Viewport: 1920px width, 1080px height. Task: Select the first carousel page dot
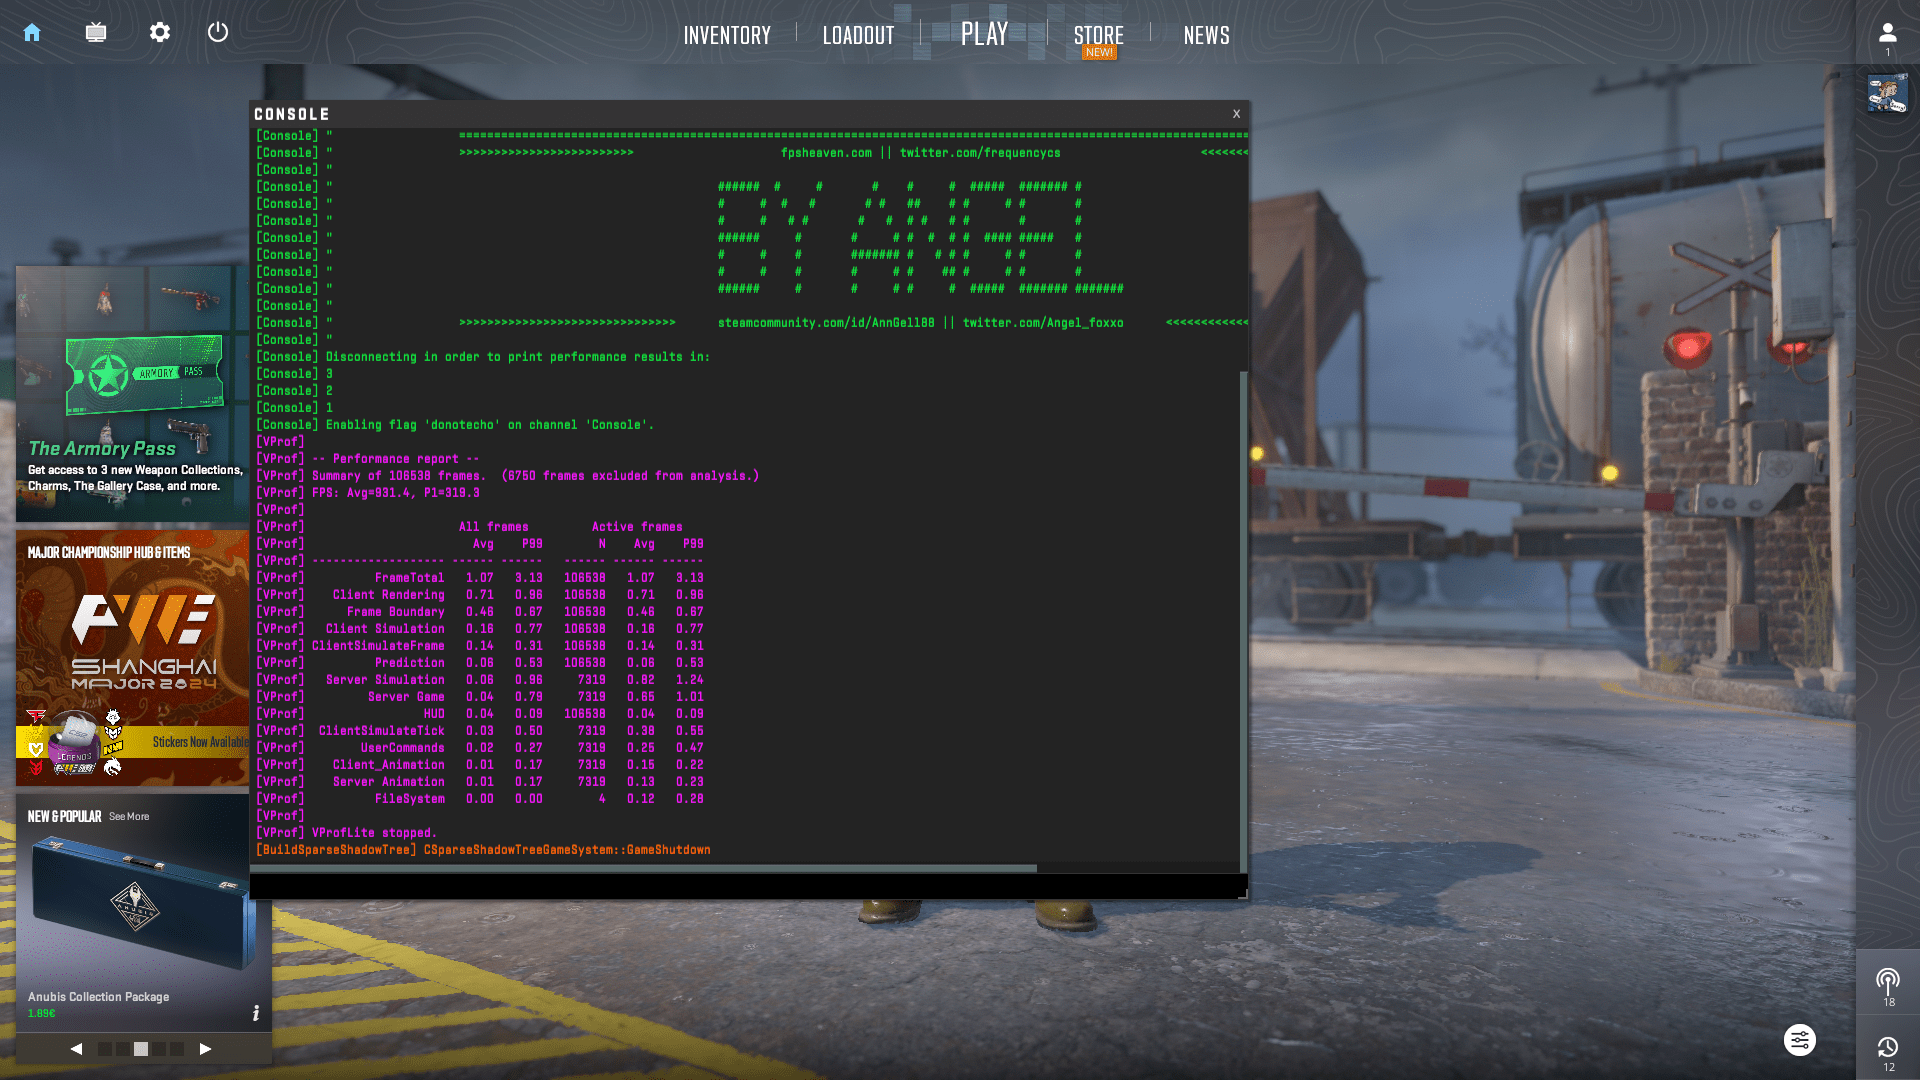coord(105,1049)
